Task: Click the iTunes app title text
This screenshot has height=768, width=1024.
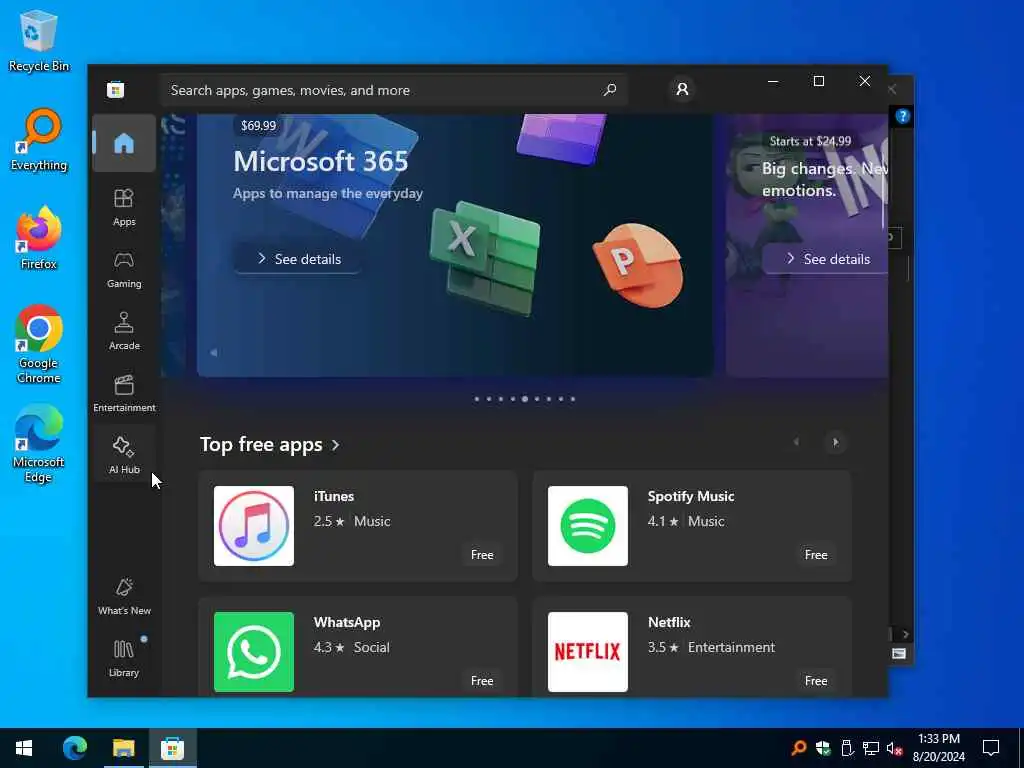Action: coord(334,496)
